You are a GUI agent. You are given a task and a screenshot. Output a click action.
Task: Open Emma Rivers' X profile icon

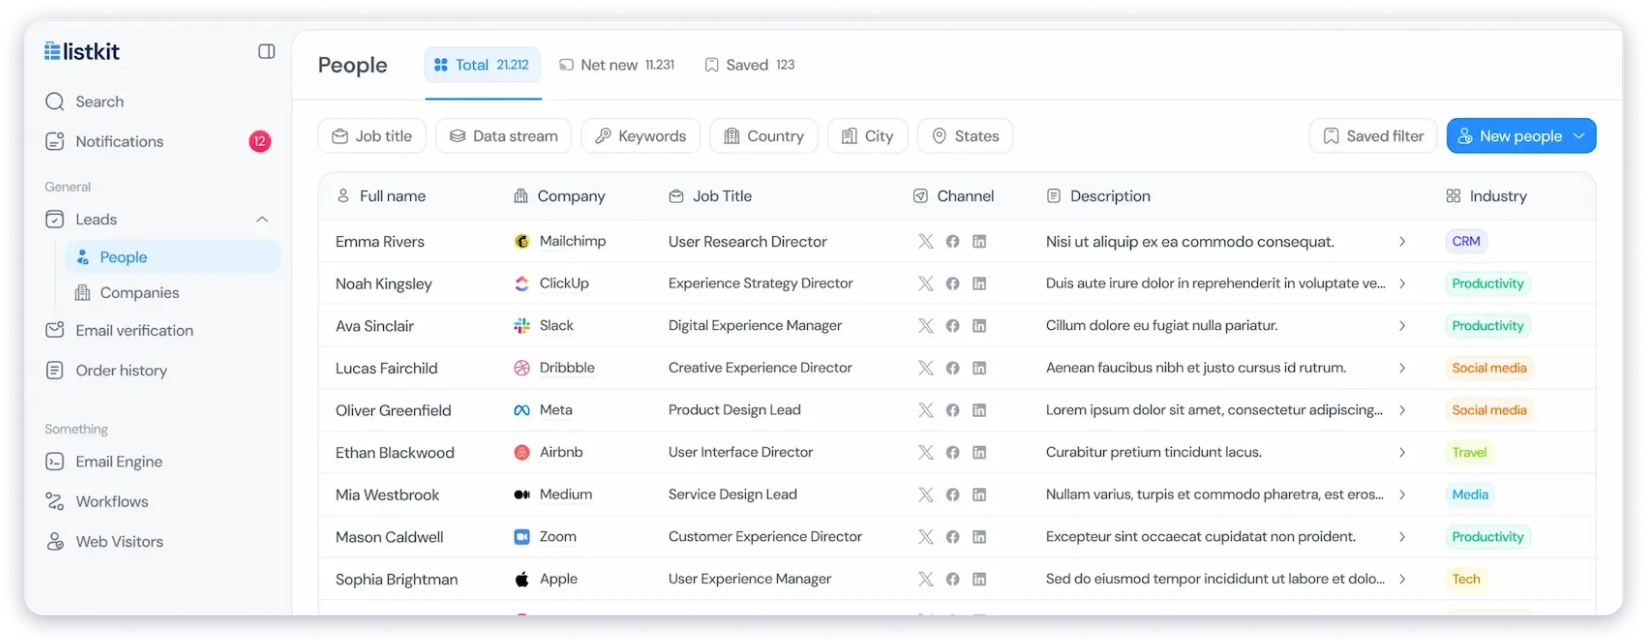[926, 242]
